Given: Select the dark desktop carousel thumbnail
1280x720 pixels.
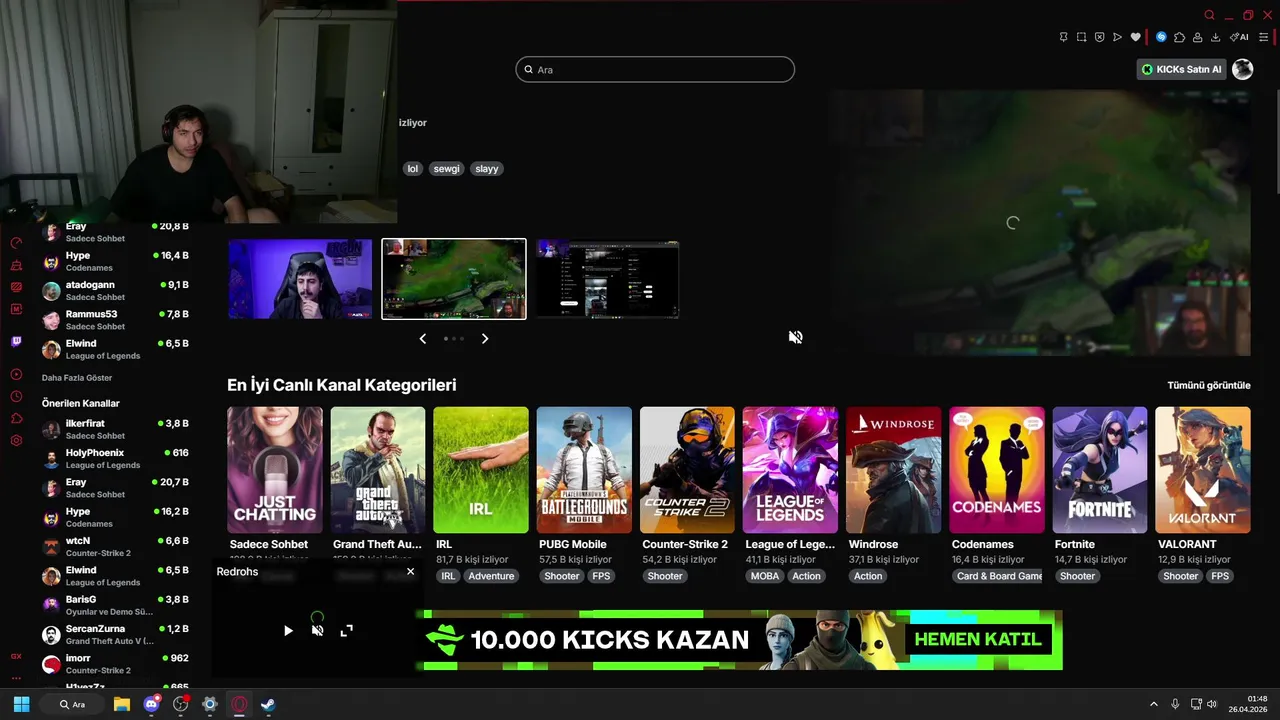Looking at the screenshot, I should pos(607,279).
